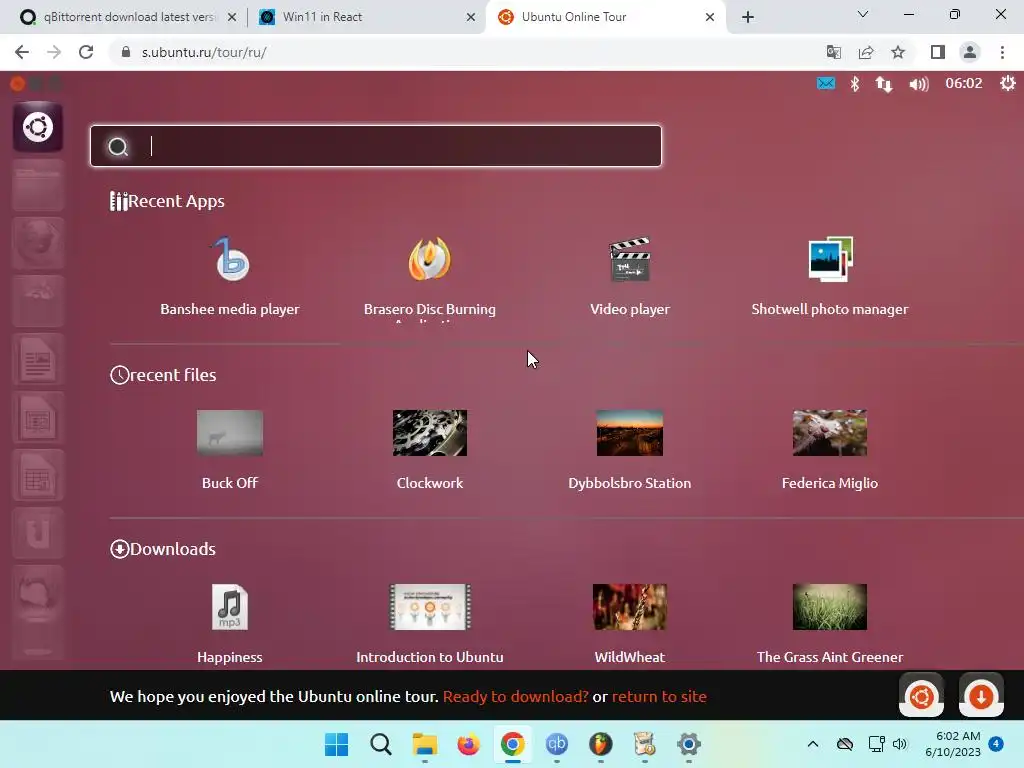1024x768 pixels.
Task: Click the red close dot in Ubuntu panel
Action: tap(18, 83)
